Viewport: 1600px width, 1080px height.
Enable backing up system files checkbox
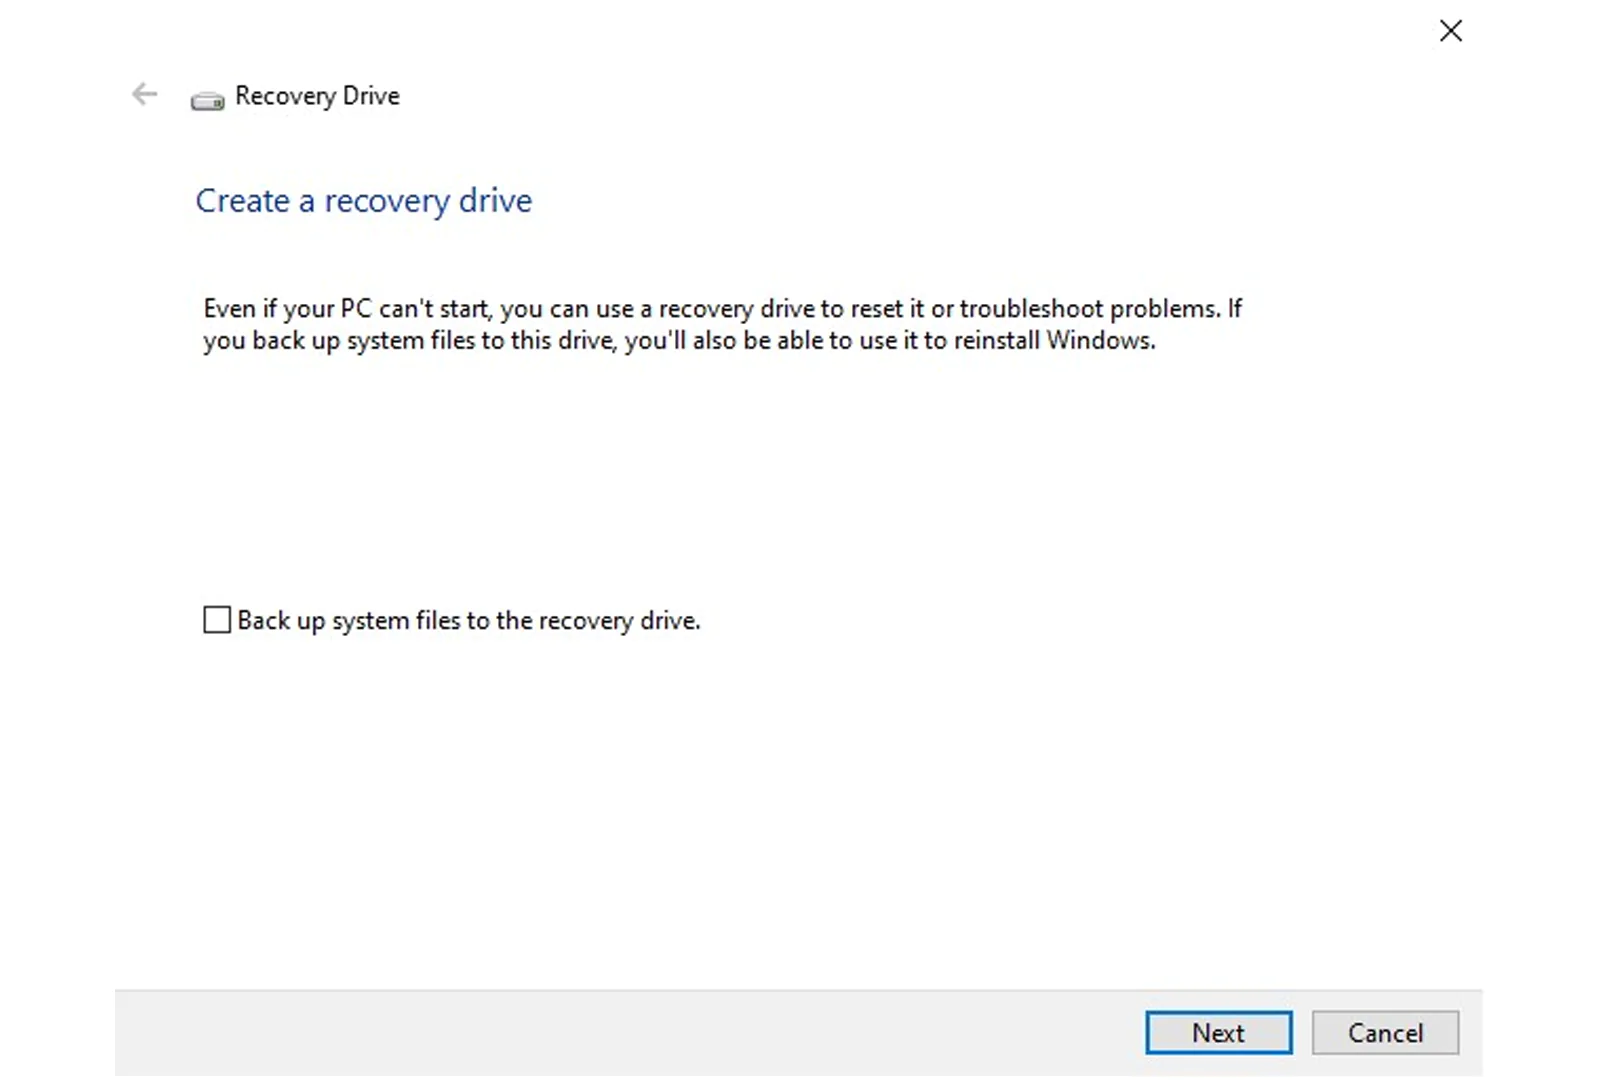pos(217,620)
